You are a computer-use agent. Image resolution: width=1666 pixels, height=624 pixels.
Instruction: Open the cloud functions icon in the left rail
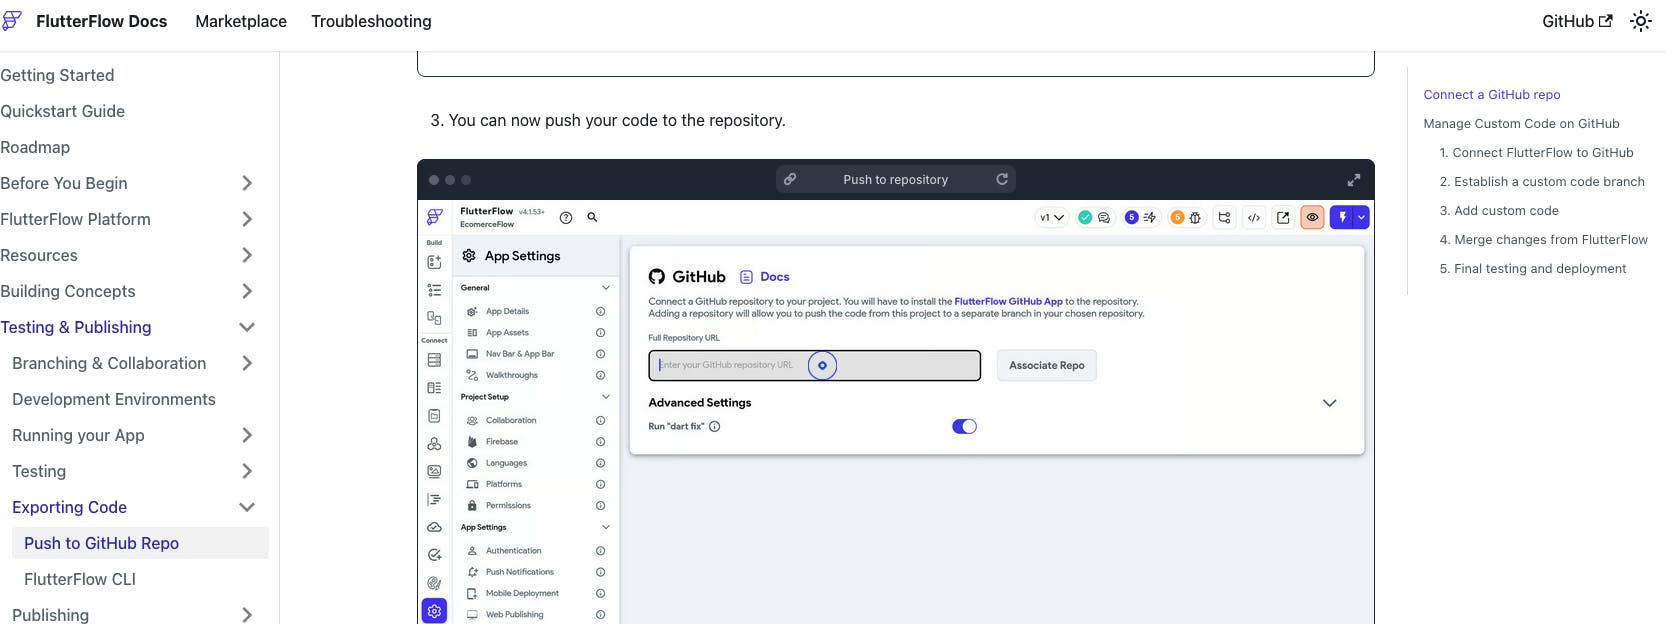pos(434,527)
